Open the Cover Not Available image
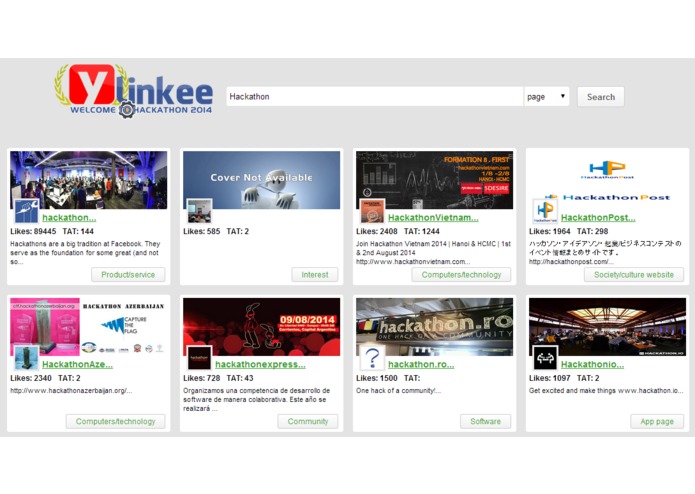 (x=262, y=180)
